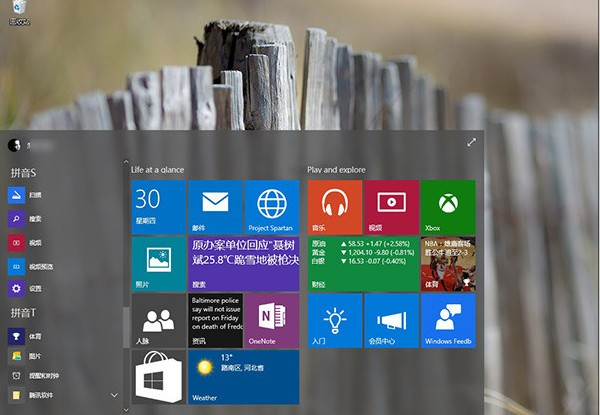
Task: Open the user account avatar menu
Action: 14,145
